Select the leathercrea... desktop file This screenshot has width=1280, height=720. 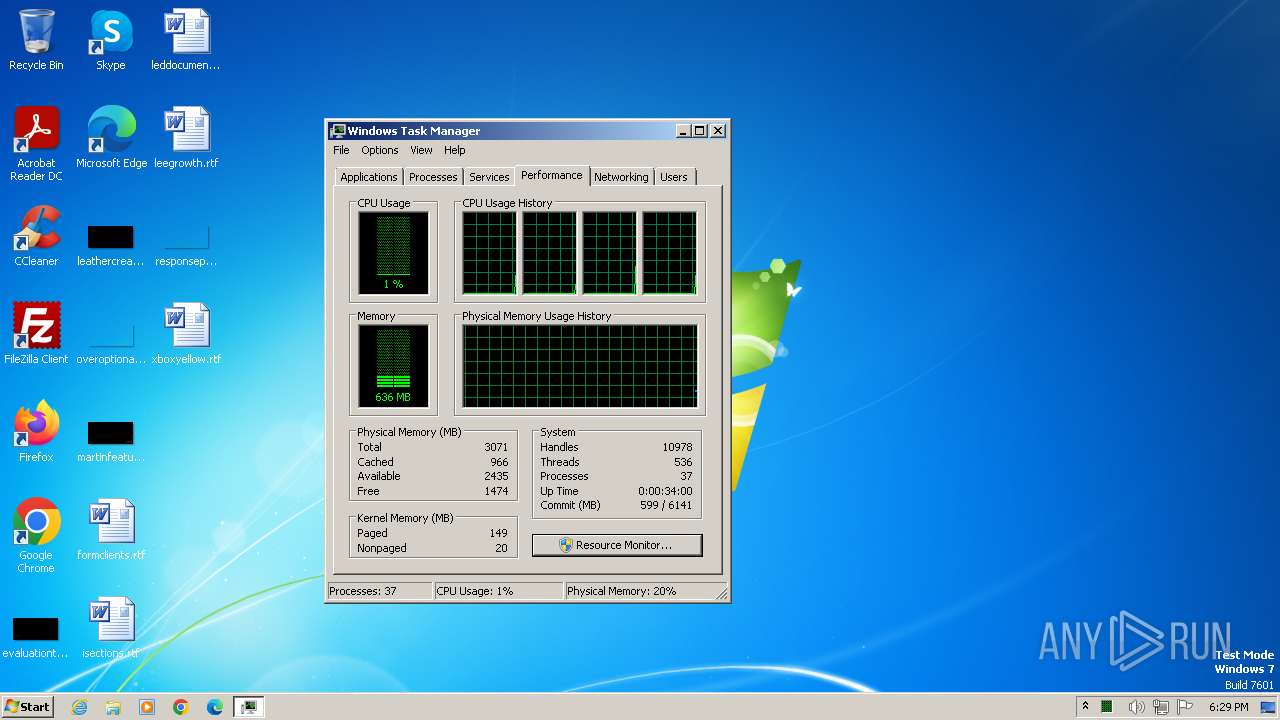[111, 244]
